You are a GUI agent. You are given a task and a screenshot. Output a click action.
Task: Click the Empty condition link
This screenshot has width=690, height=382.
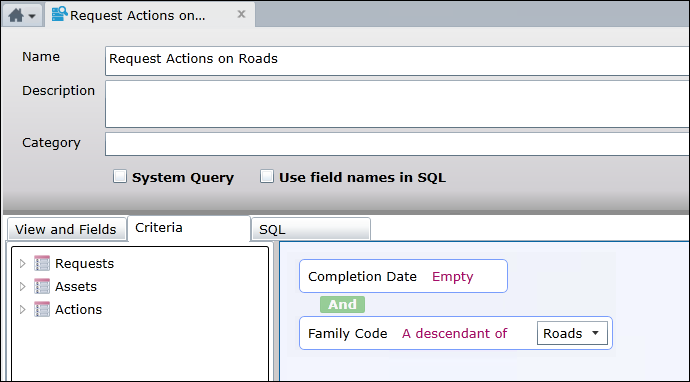pyautogui.click(x=452, y=276)
